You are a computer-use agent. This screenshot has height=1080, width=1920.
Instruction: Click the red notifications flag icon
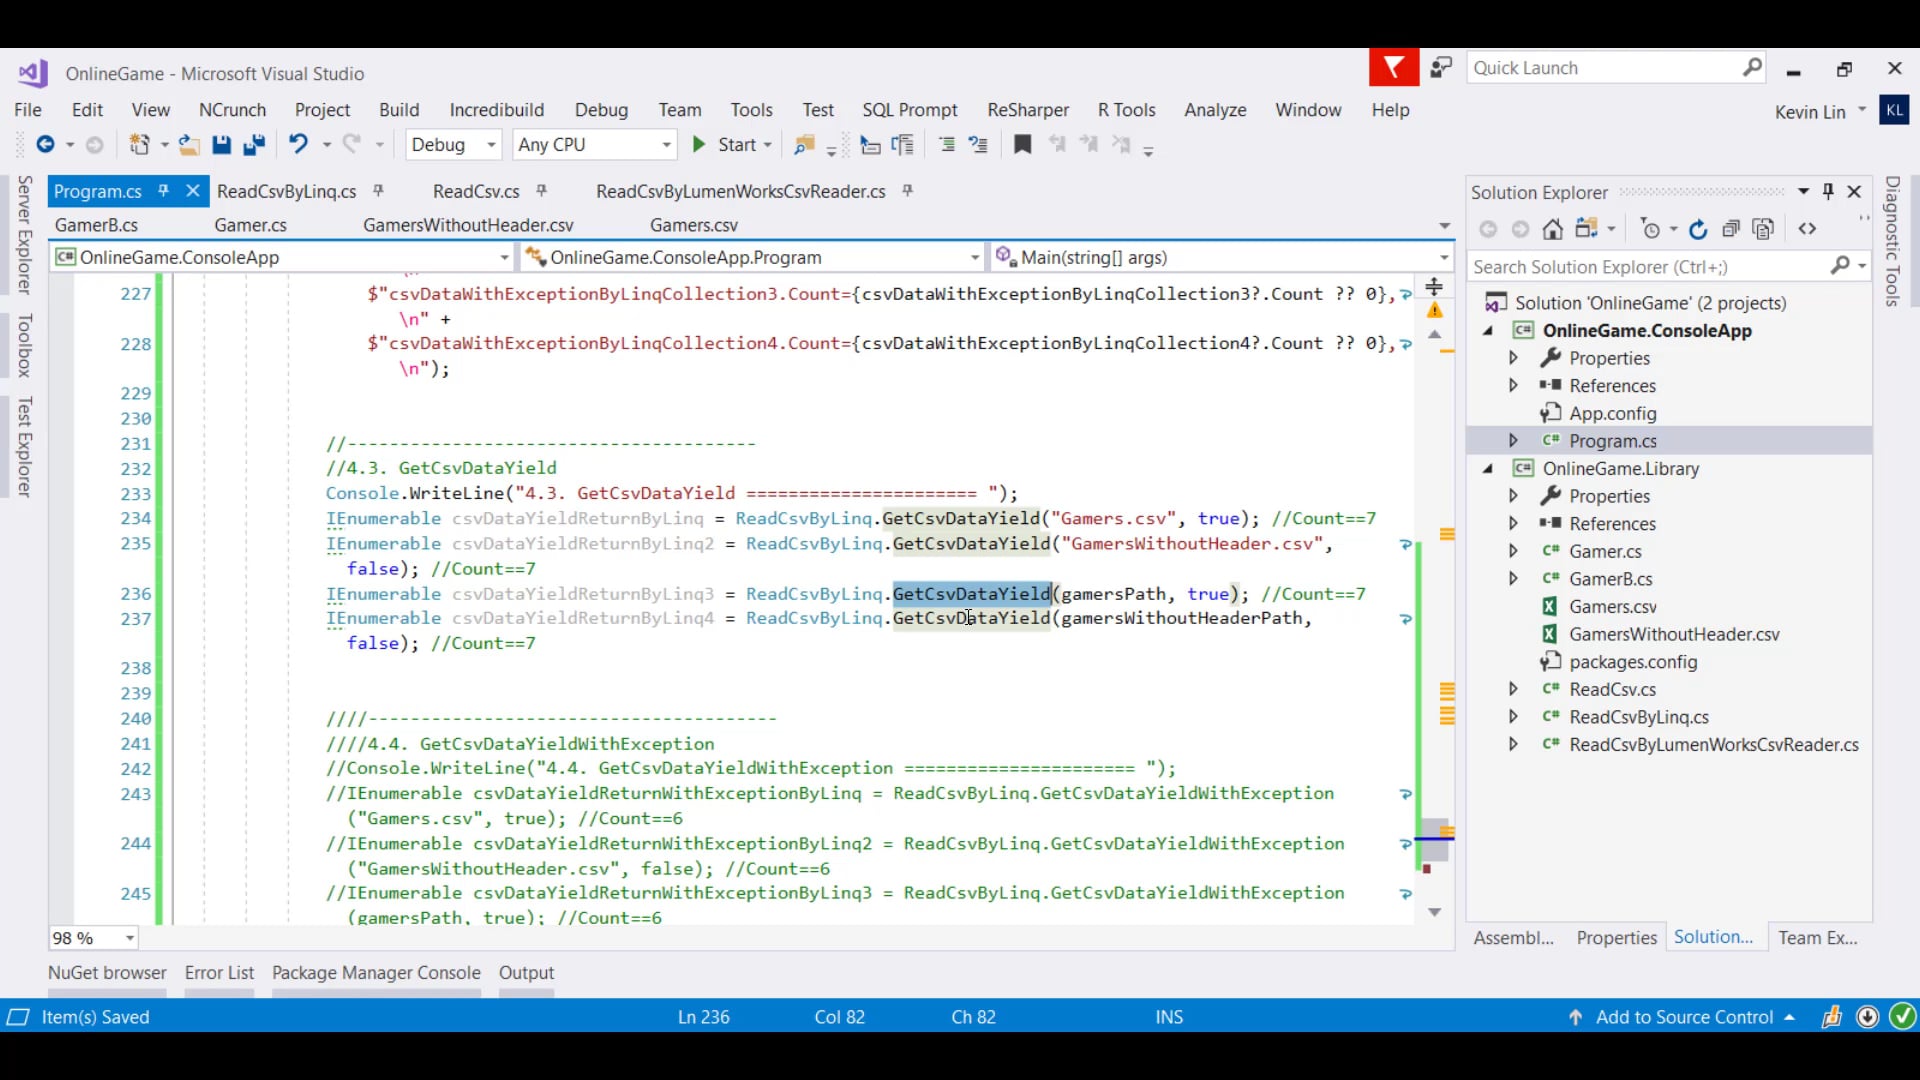click(x=1393, y=68)
